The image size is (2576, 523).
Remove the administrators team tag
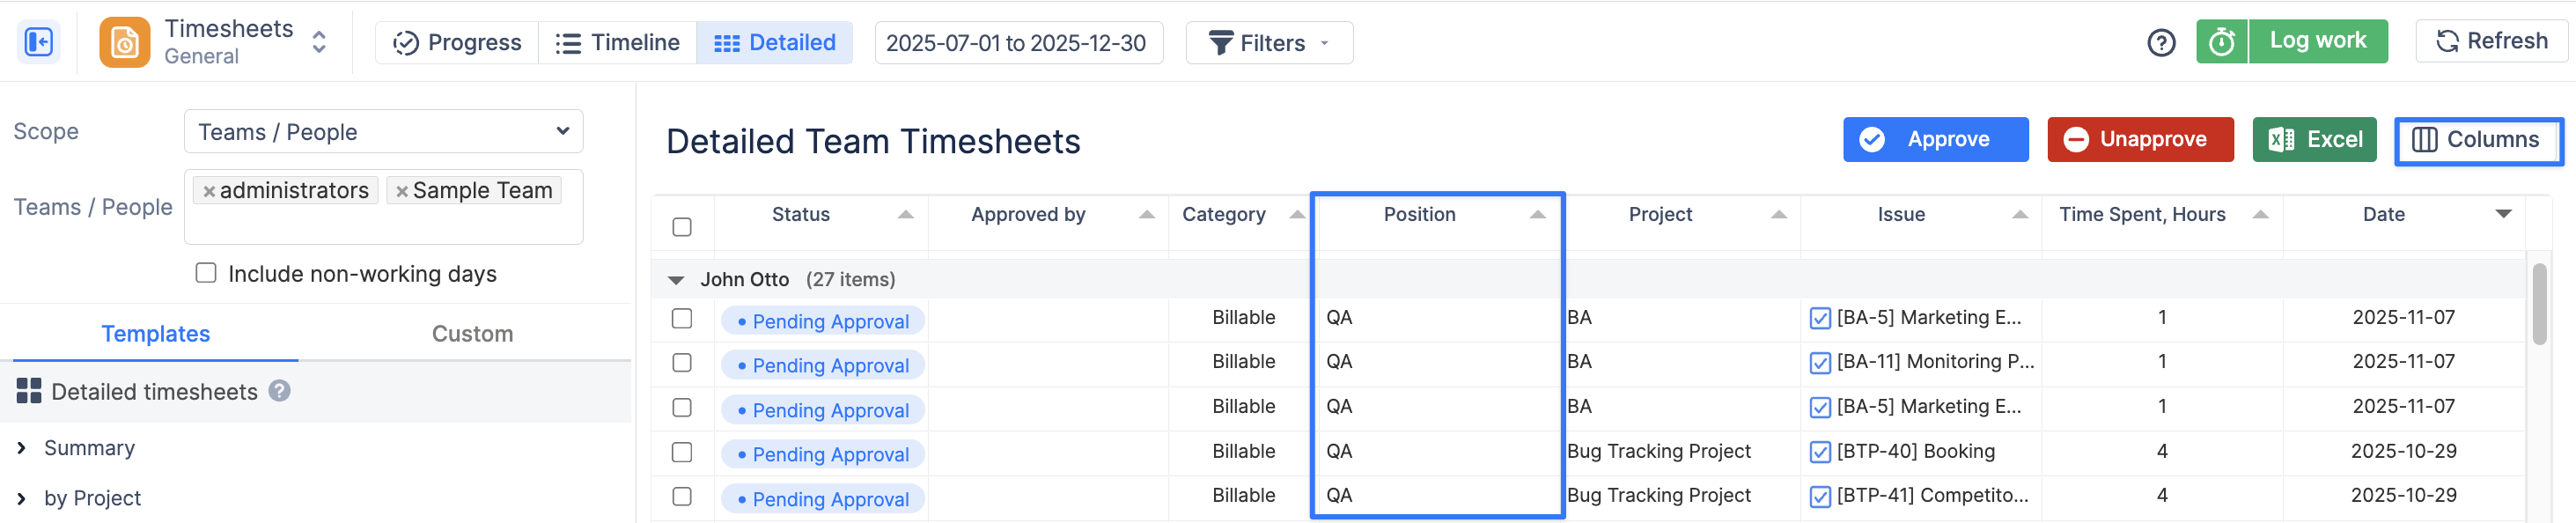[209, 191]
